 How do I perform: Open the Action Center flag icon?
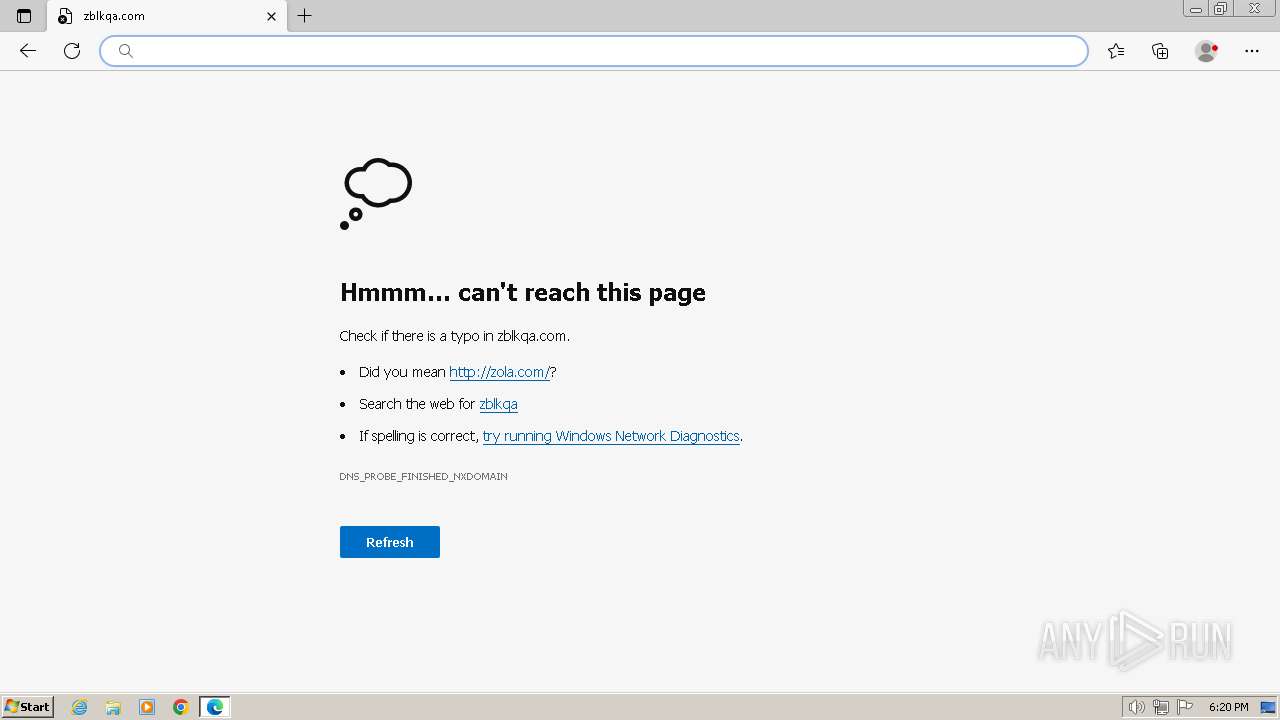1185,707
